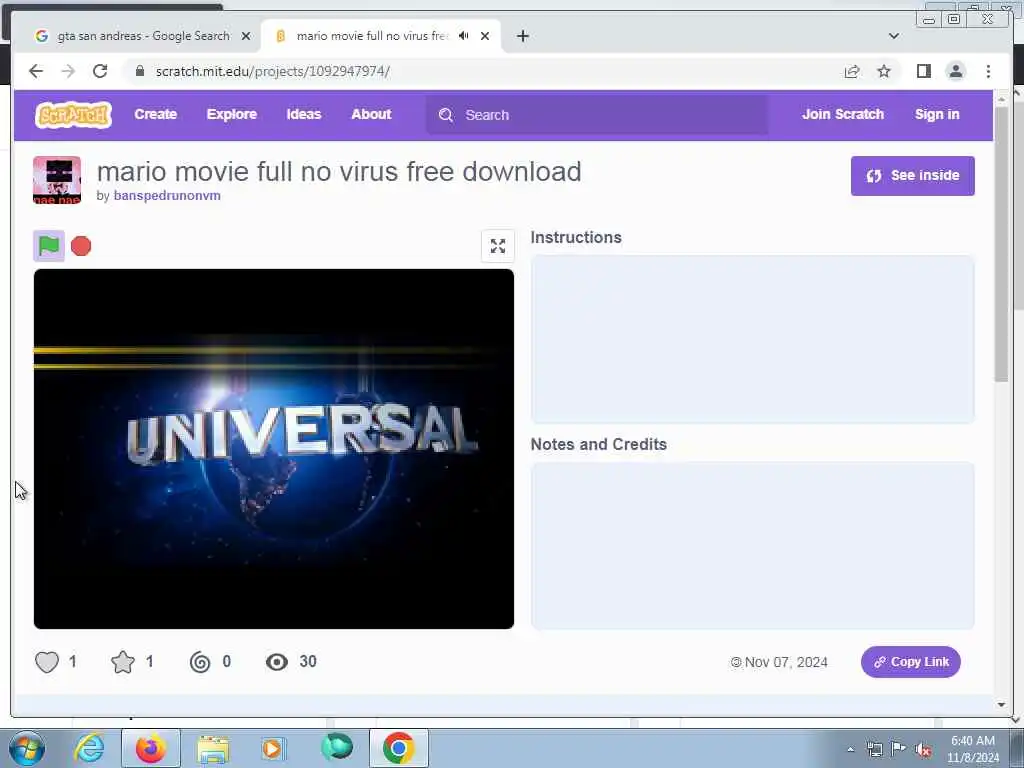Click the muted volume tray icon
The width and height of the screenshot is (1024, 768).
pyautogui.click(x=922, y=749)
